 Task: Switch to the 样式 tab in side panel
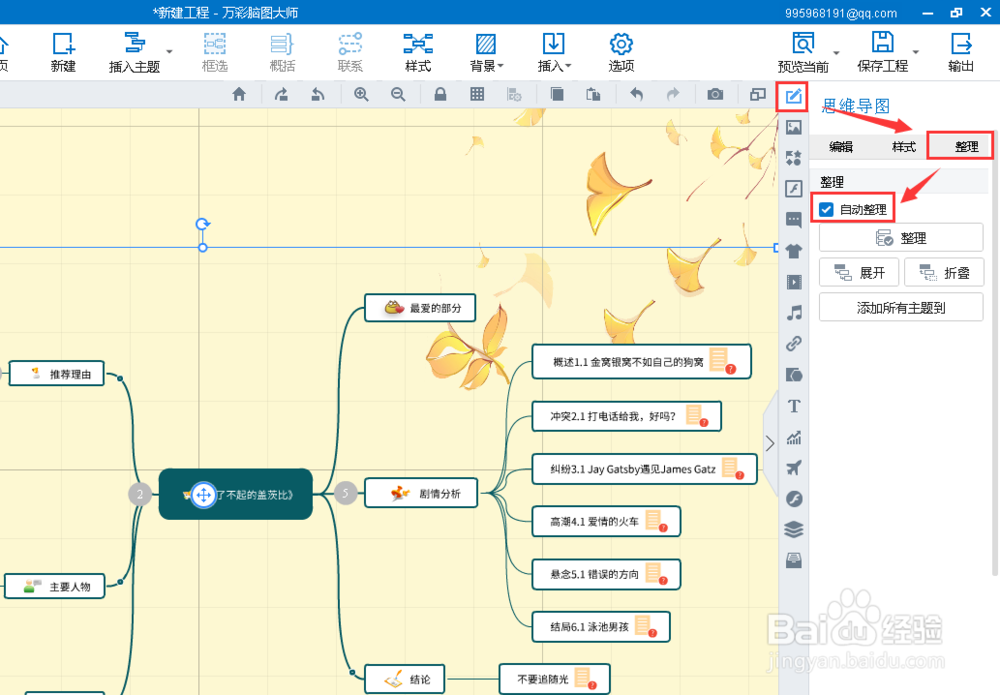pyautogui.click(x=903, y=147)
